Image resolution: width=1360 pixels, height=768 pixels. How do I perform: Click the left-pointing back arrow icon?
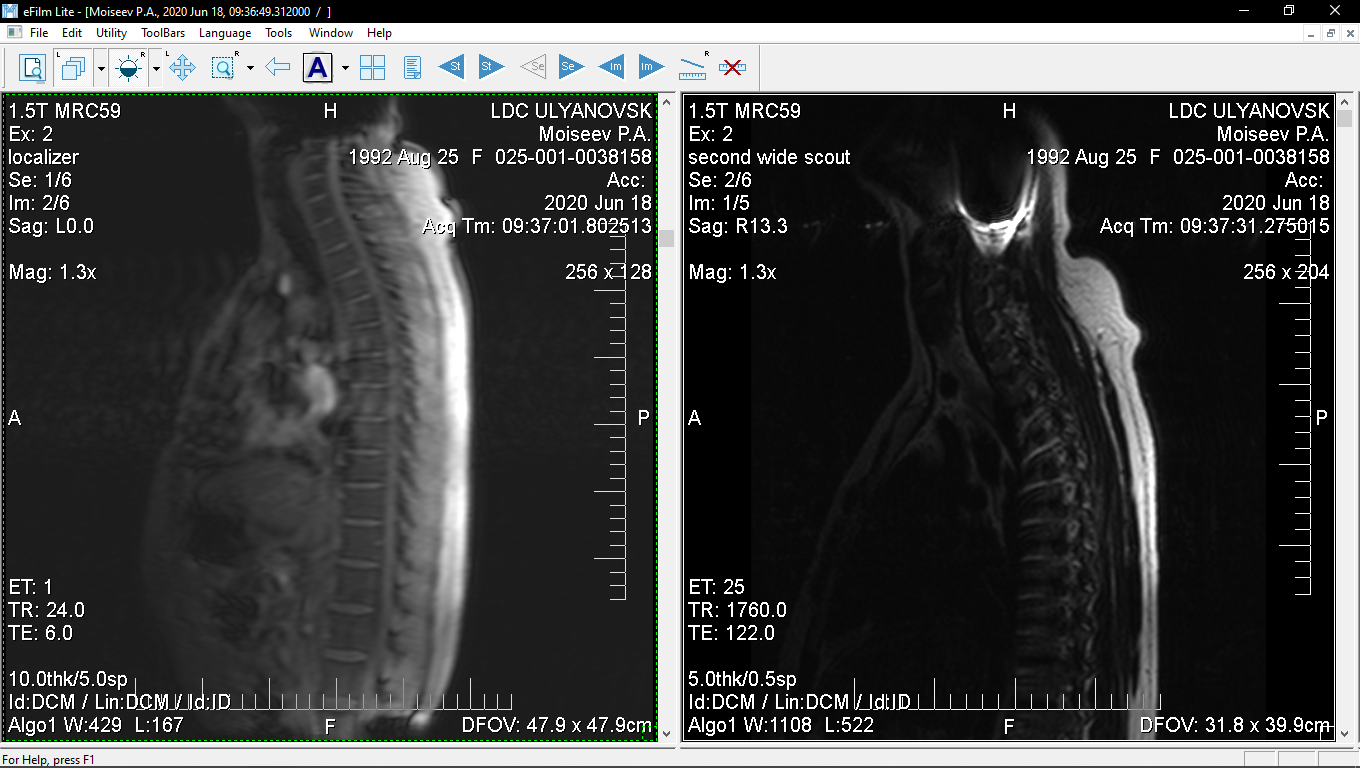click(277, 68)
